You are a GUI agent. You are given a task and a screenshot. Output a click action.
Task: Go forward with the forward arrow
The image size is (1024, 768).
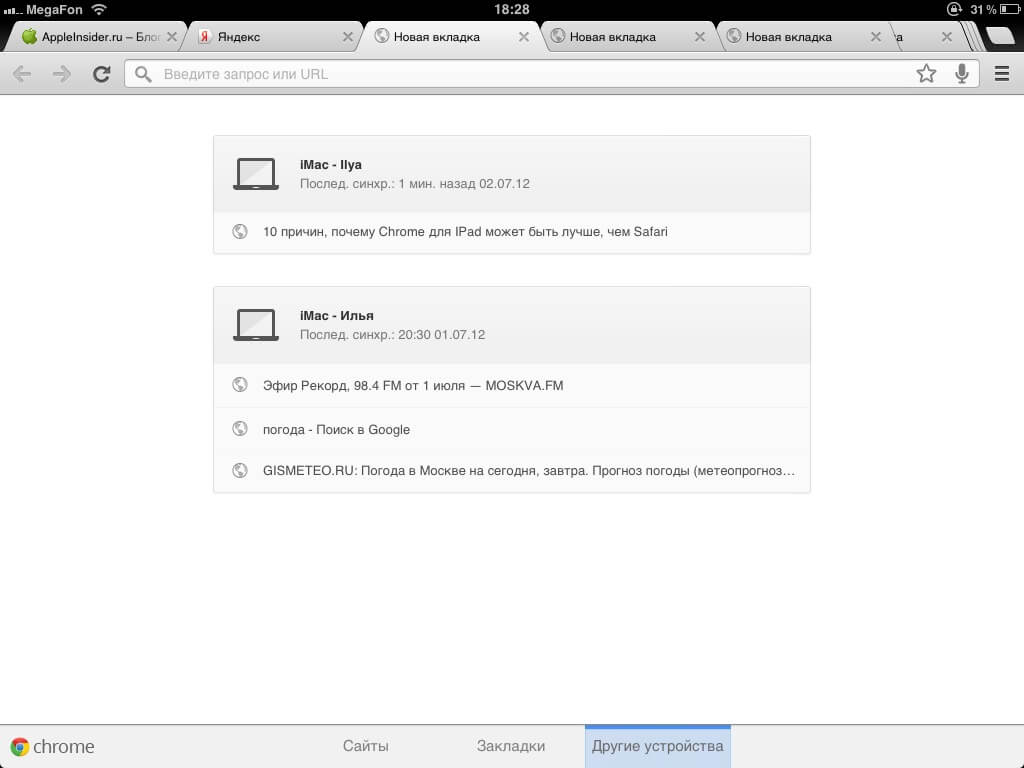click(x=61, y=74)
